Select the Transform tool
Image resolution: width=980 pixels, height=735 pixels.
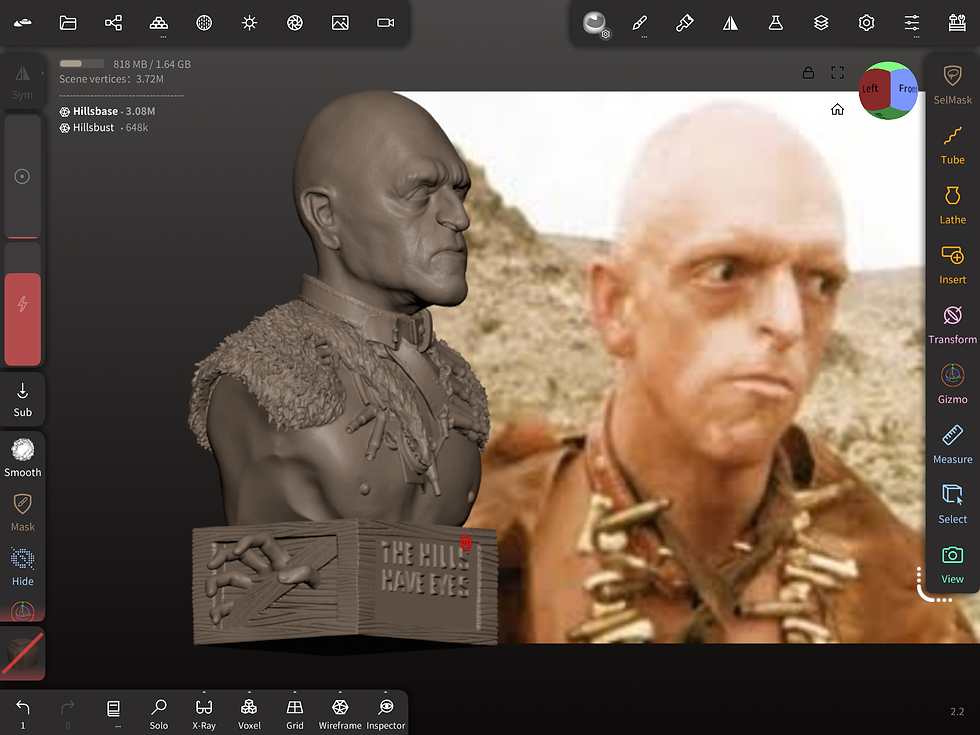952,325
